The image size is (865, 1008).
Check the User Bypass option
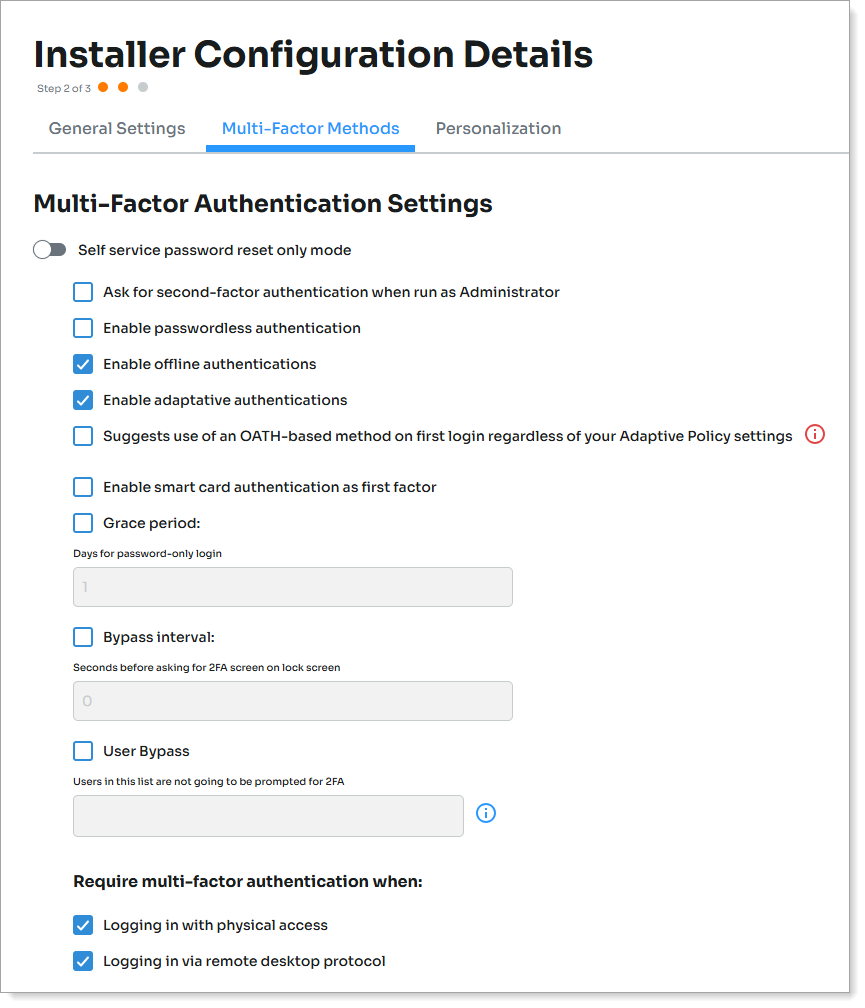click(83, 750)
